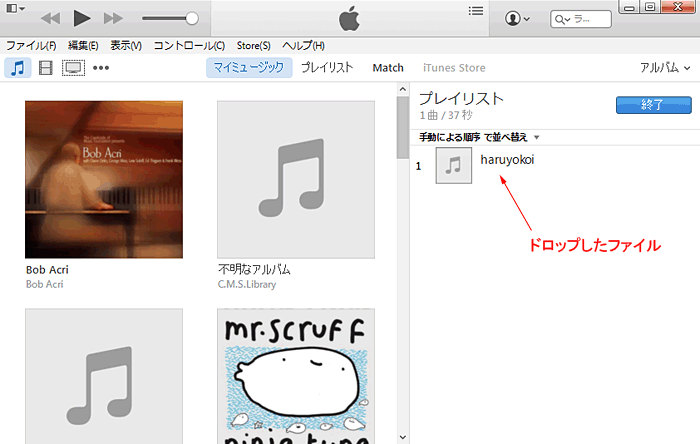700x444 pixels.
Task: Open the ヘルプ(H) menu
Action: click(304, 46)
